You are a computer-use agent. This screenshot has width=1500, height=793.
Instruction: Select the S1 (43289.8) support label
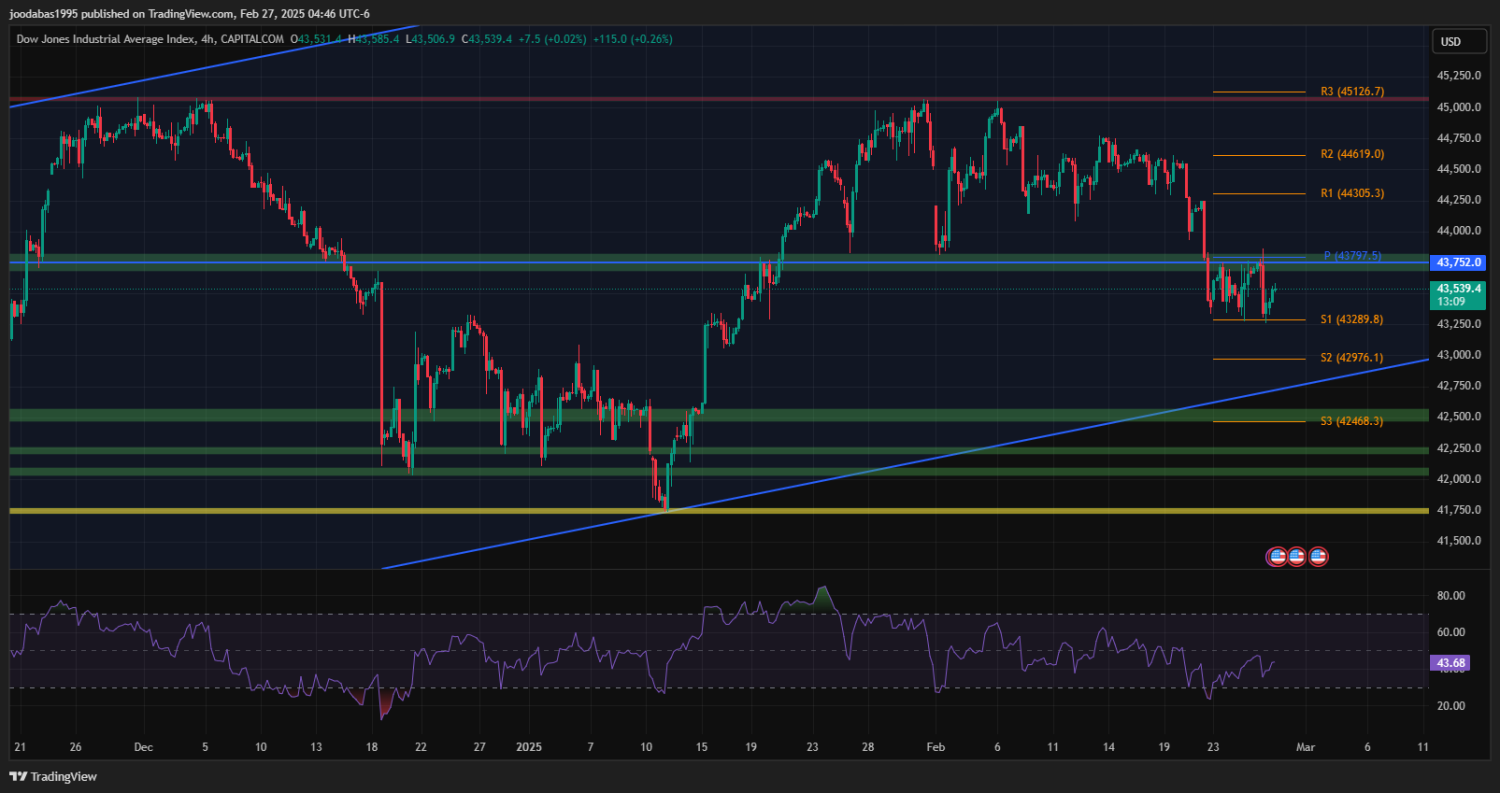[x=1351, y=320]
